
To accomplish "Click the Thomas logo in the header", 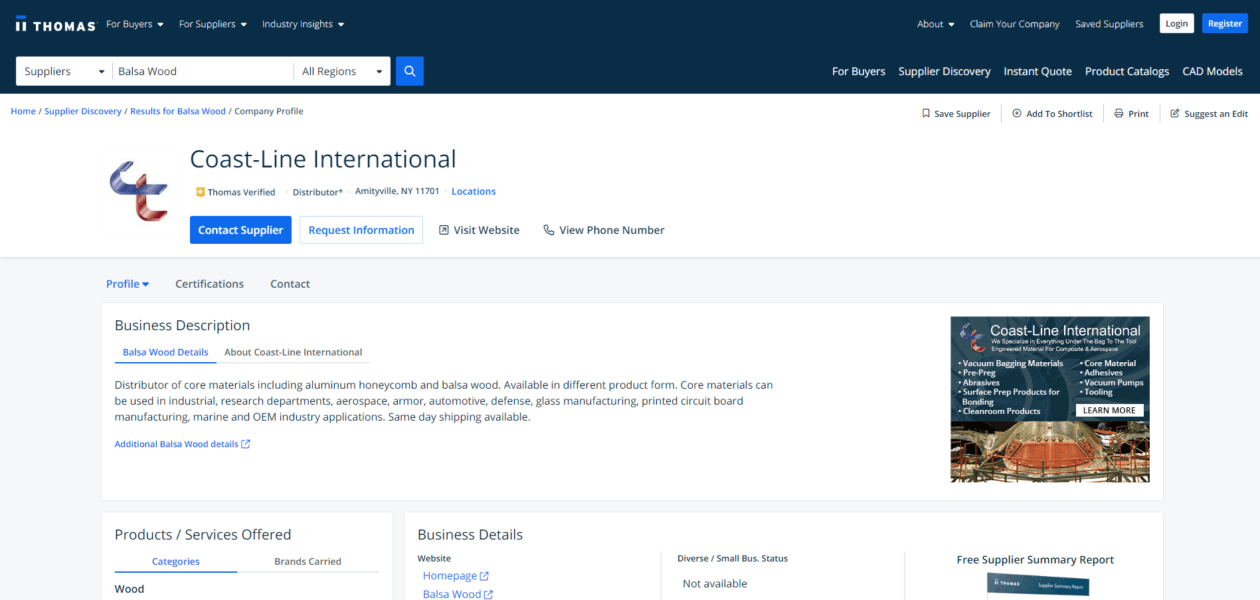I will pos(55,23).
